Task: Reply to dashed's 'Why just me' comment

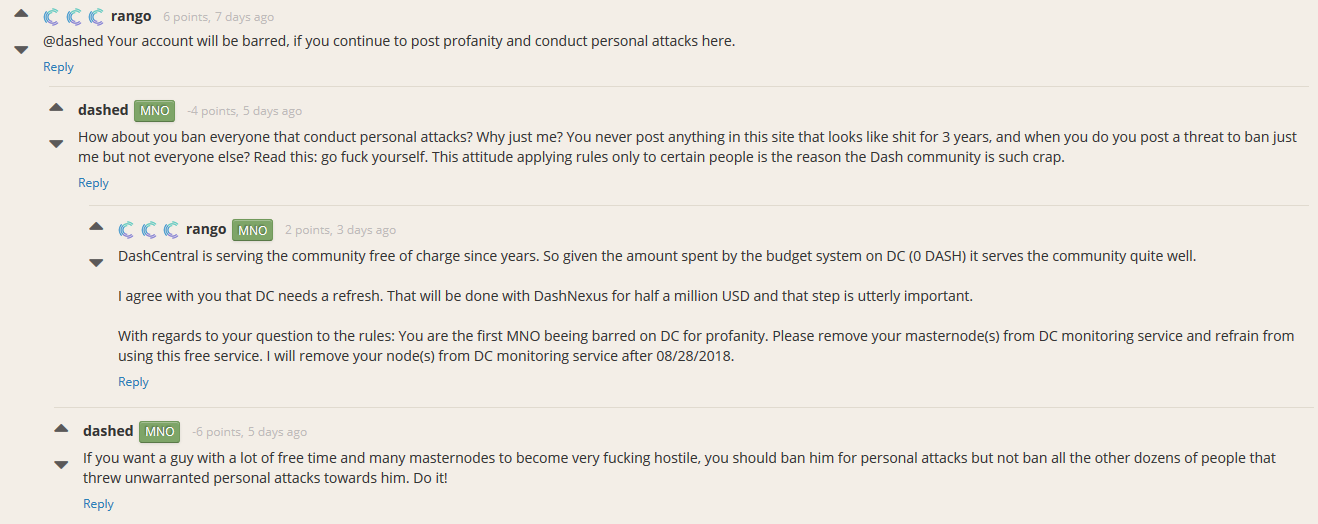Action: pos(94,183)
